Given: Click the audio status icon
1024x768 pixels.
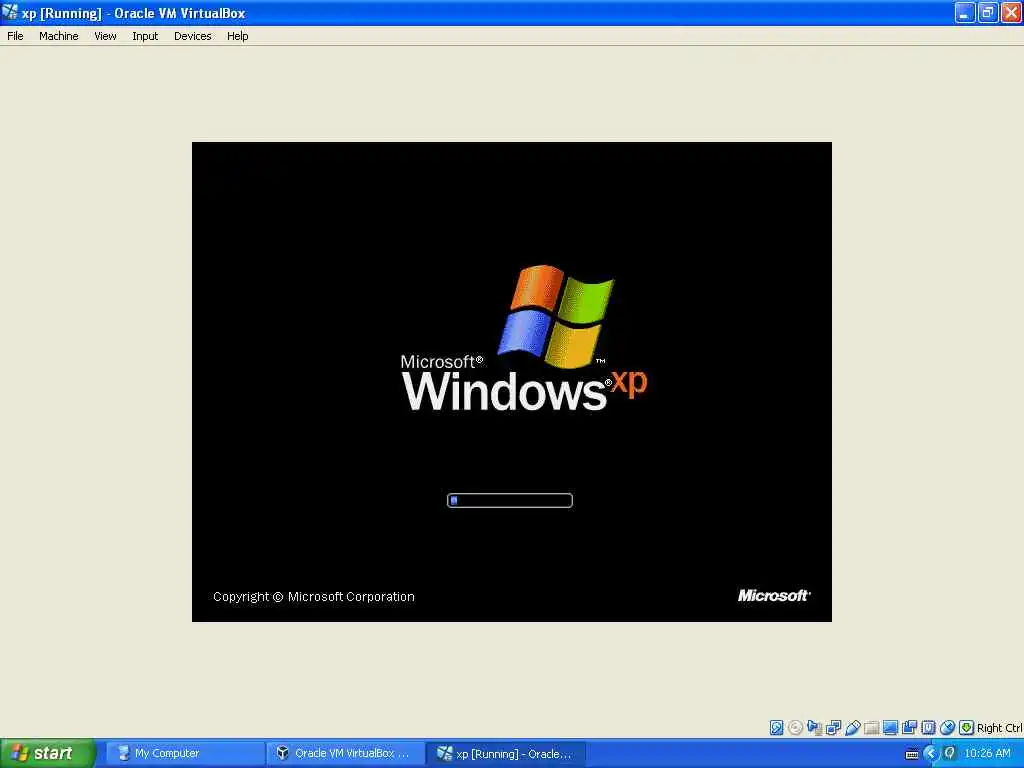Looking at the screenshot, I should pos(814,728).
